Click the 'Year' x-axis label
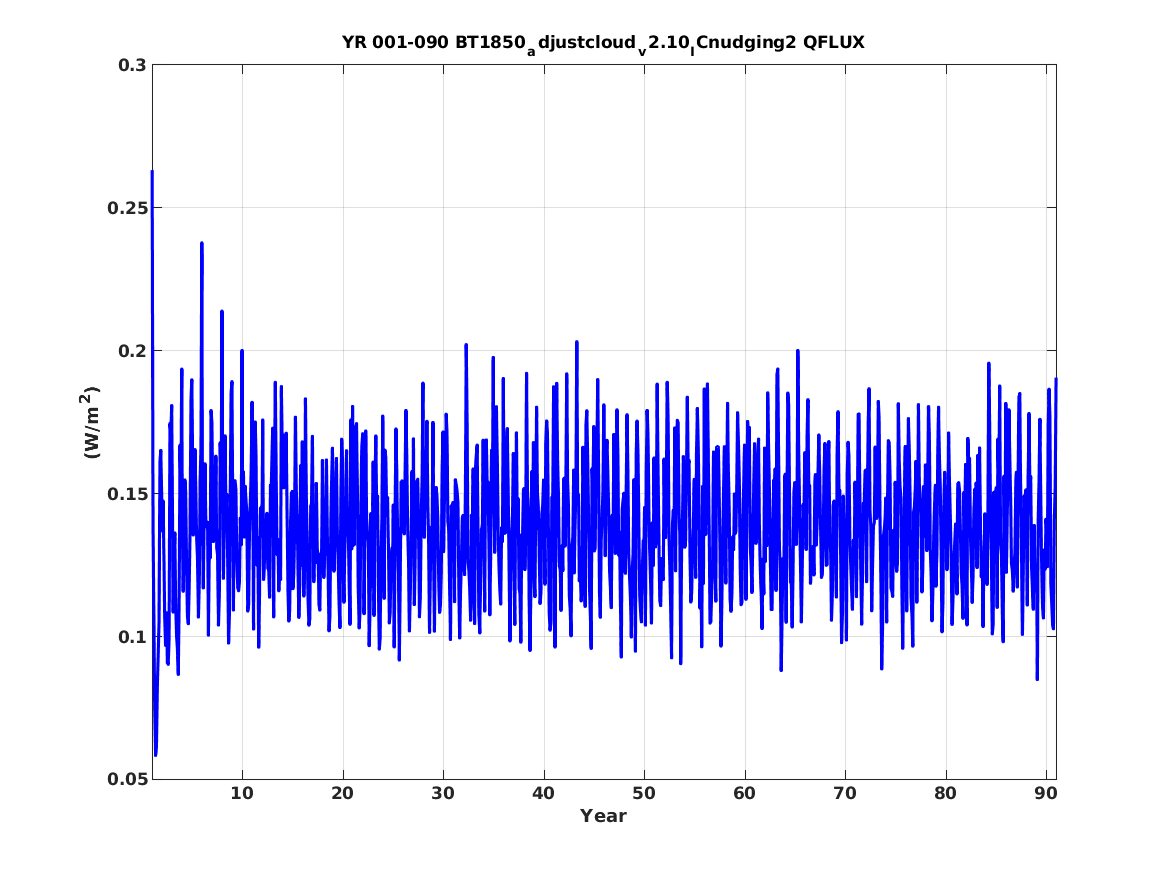The height and width of the screenshot is (875, 1167). [603, 816]
